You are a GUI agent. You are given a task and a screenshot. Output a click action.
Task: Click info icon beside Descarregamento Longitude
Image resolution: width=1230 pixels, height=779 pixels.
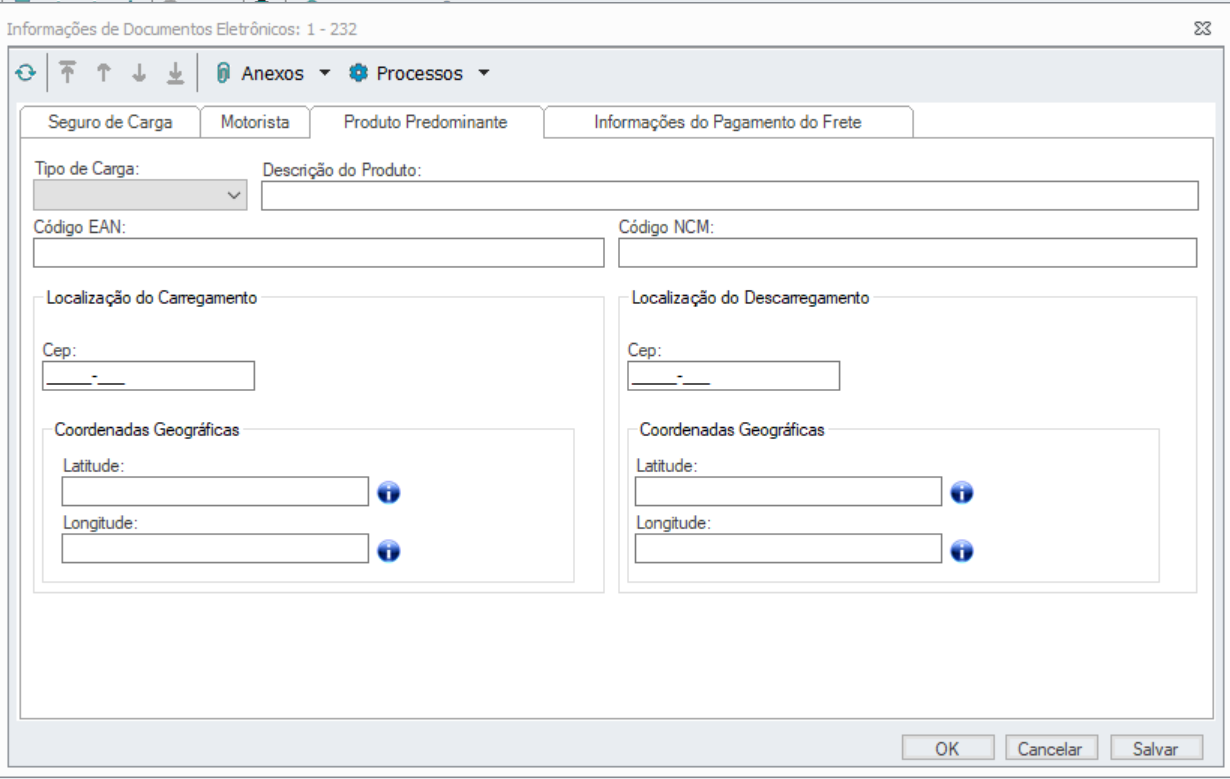[962, 551]
